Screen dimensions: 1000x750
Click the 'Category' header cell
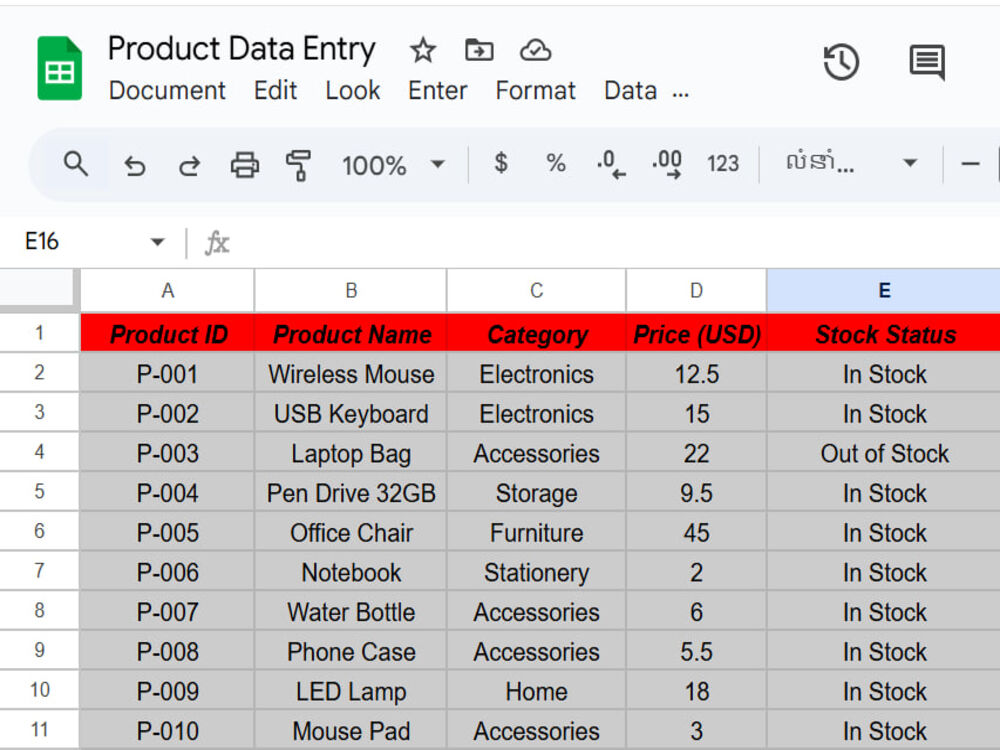536,334
